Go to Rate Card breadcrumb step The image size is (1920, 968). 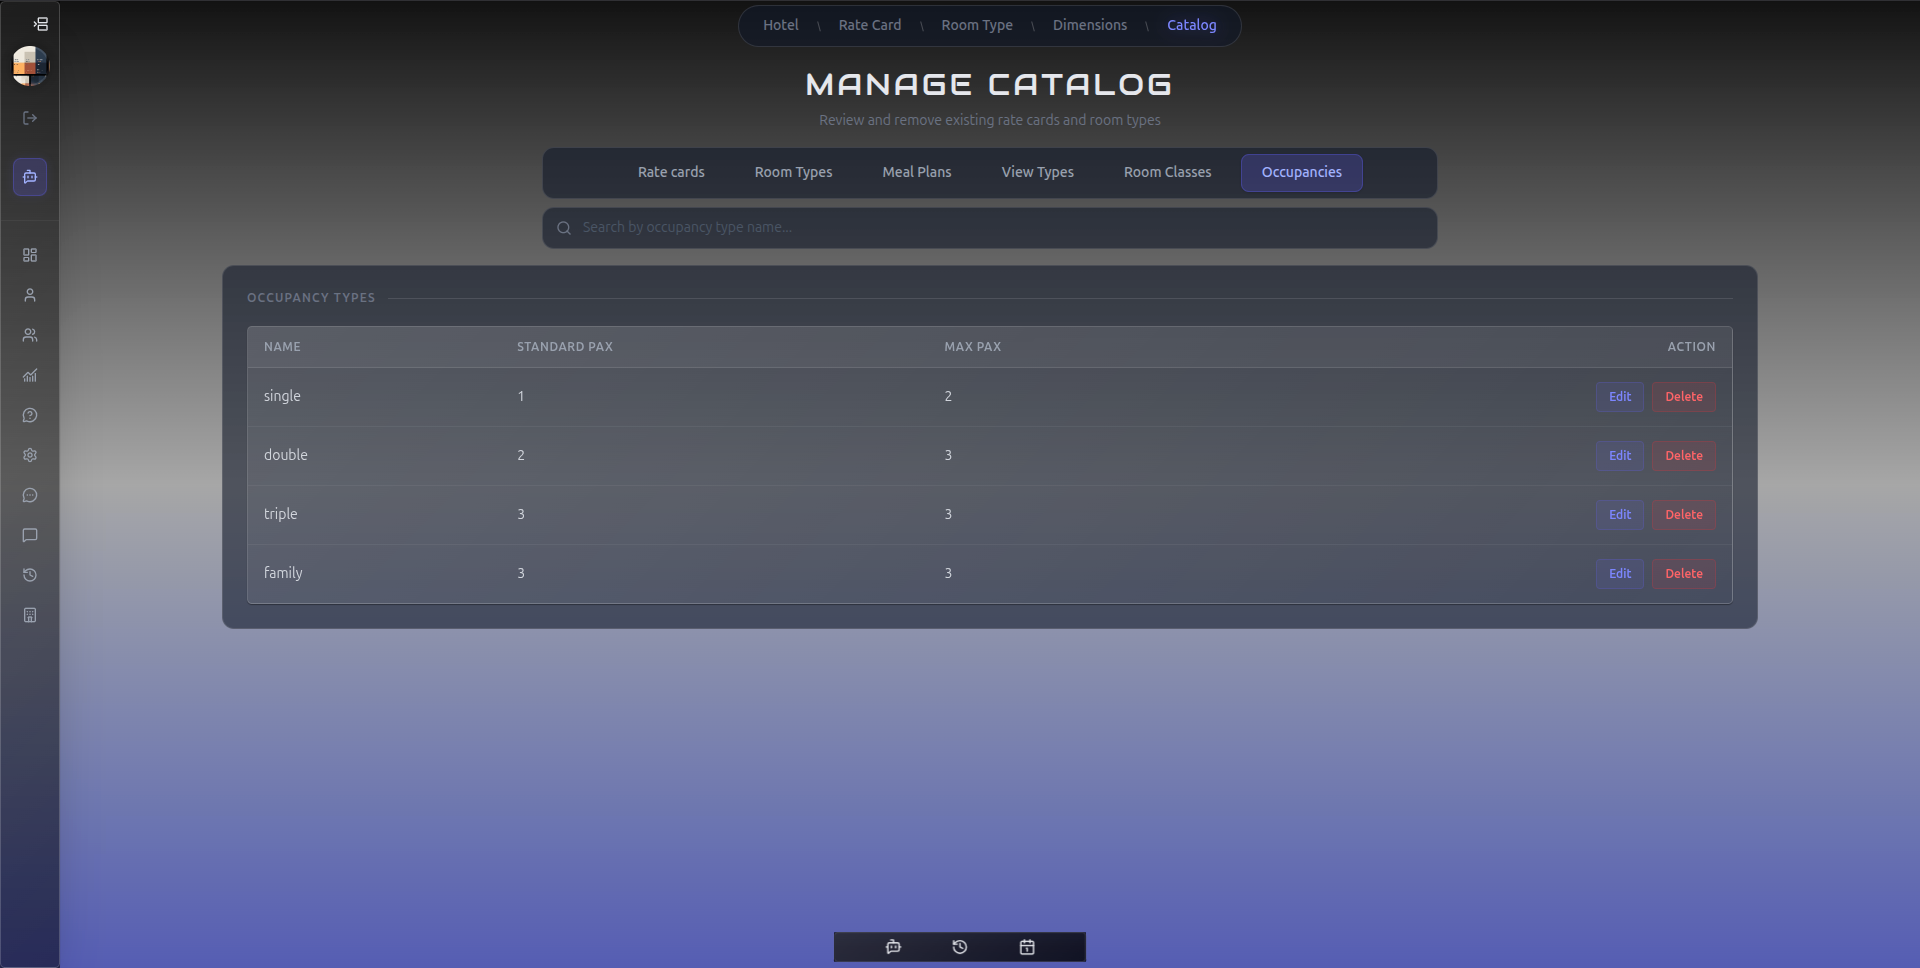pos(869,25)
